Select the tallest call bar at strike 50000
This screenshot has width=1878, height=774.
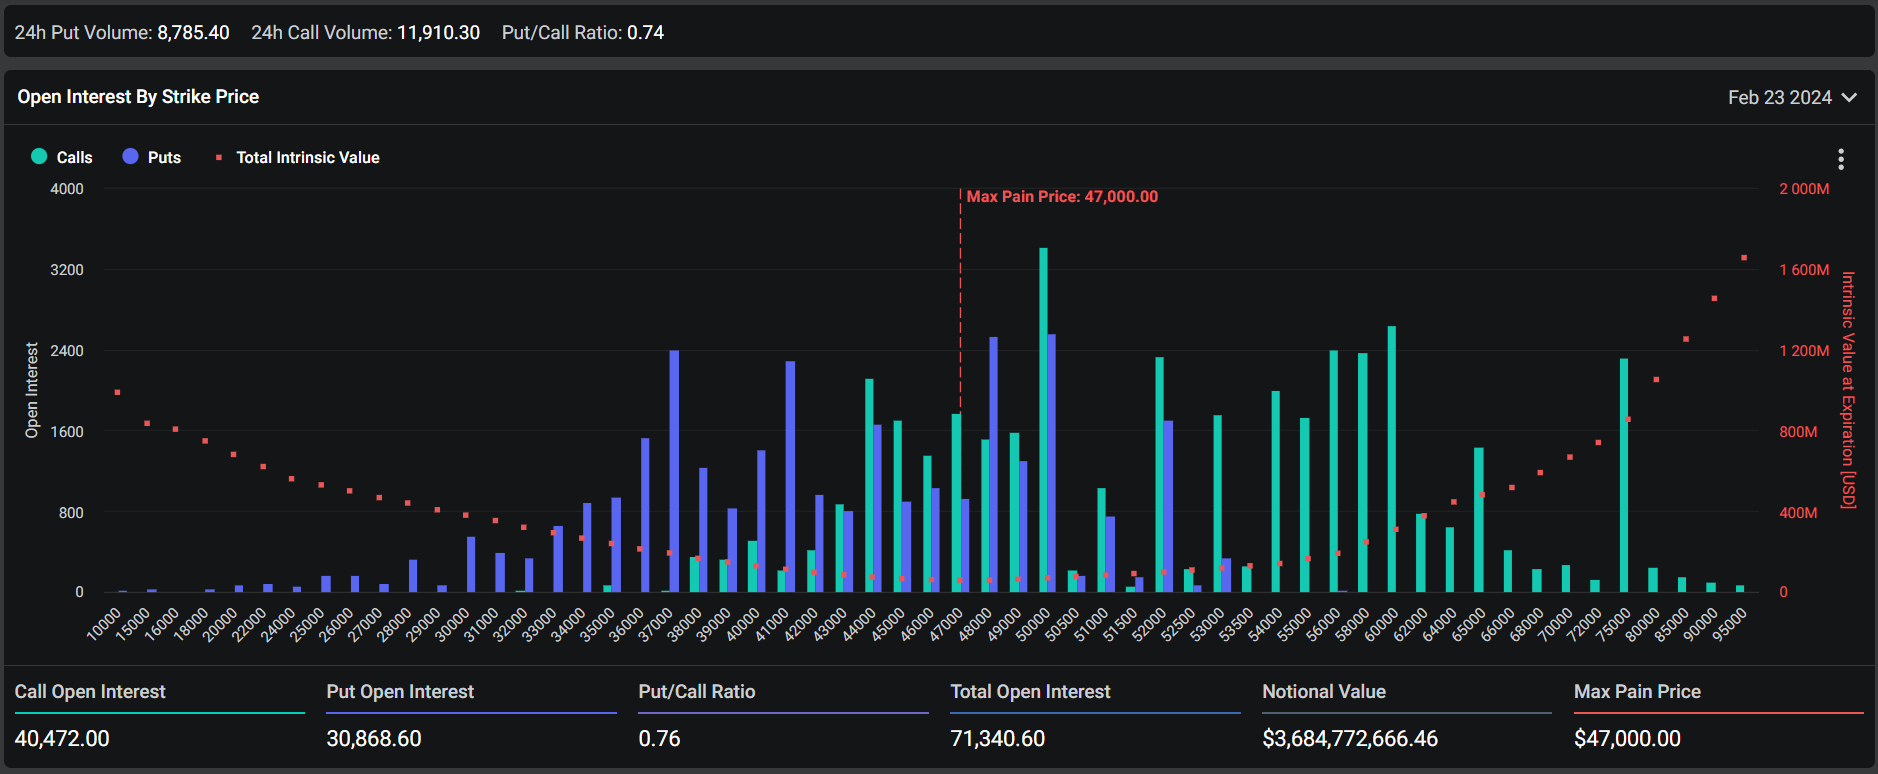(1043, 420)
